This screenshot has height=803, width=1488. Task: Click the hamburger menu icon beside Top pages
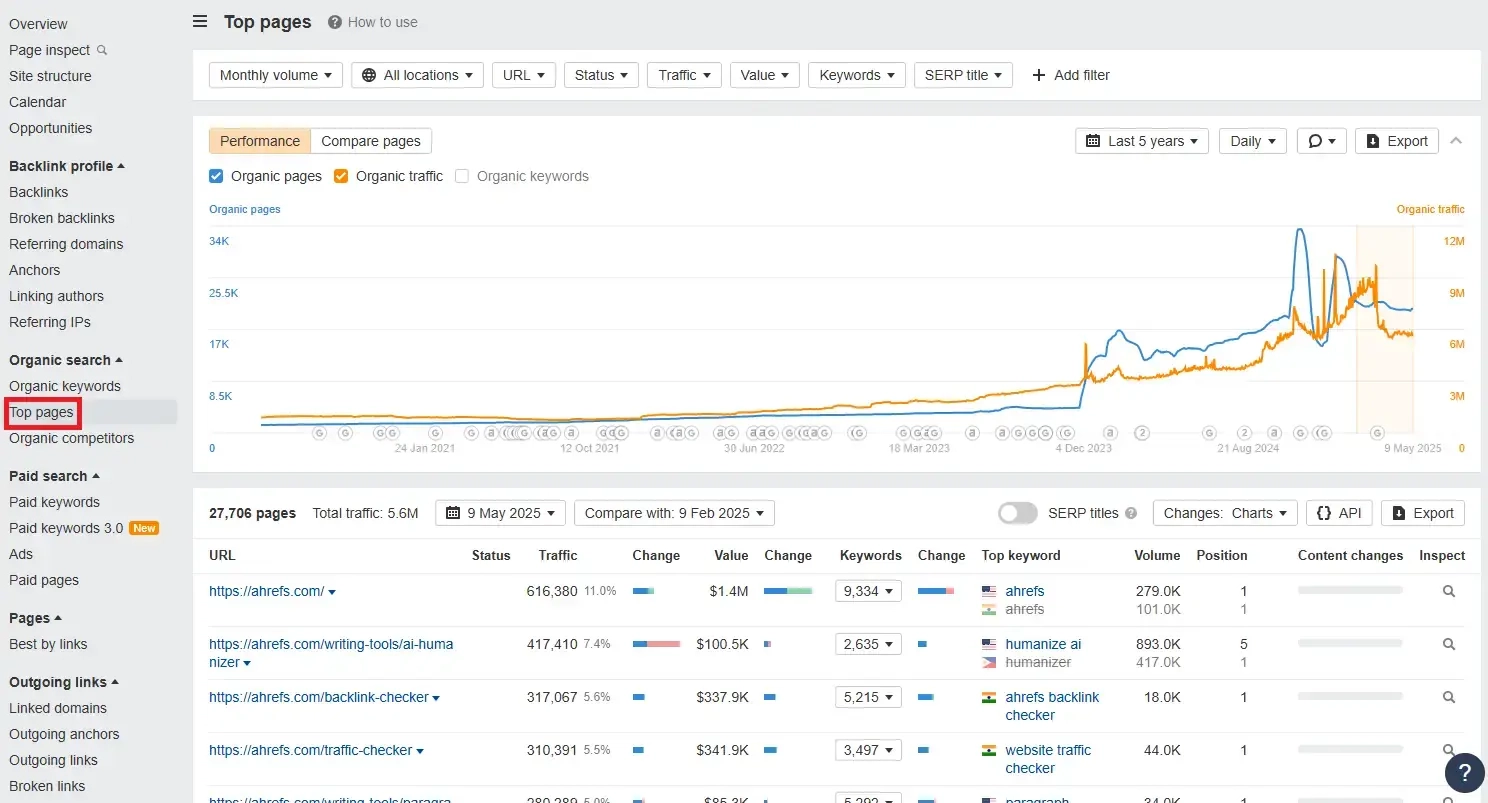tap(200, 22)
